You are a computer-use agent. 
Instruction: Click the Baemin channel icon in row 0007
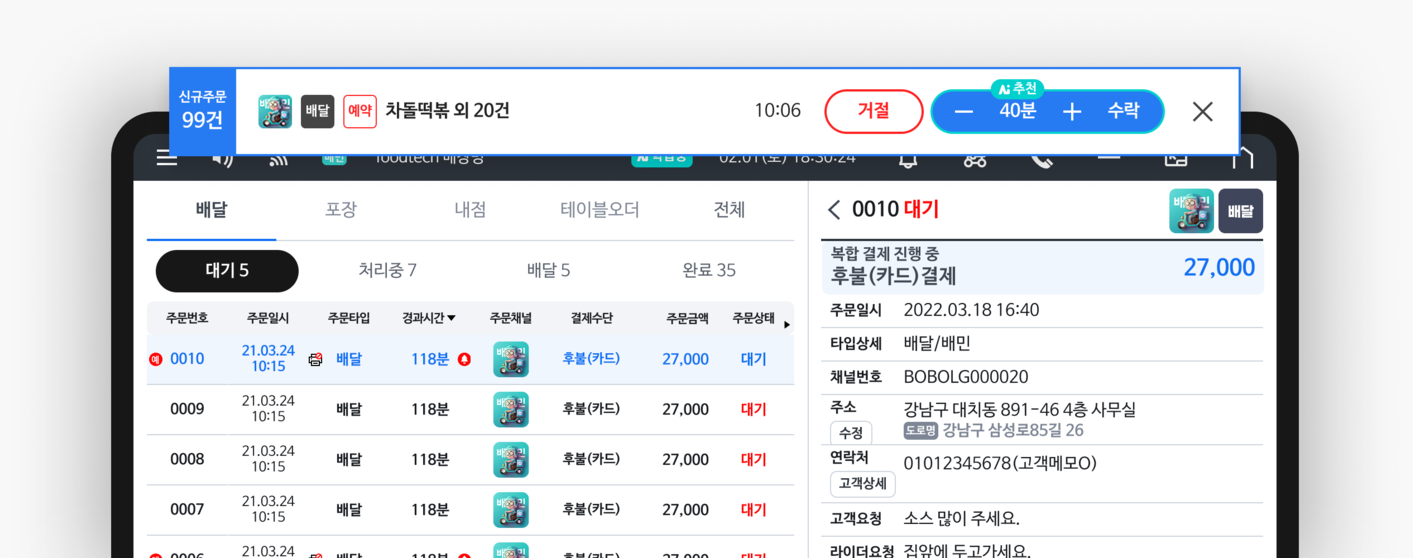tap(511, 509)
